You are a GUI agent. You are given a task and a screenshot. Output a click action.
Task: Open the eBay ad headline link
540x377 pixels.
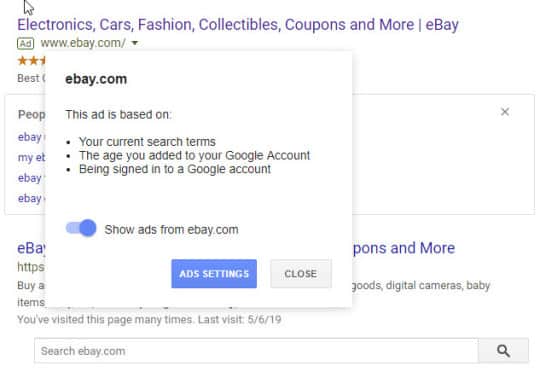[x=238, y=25]
